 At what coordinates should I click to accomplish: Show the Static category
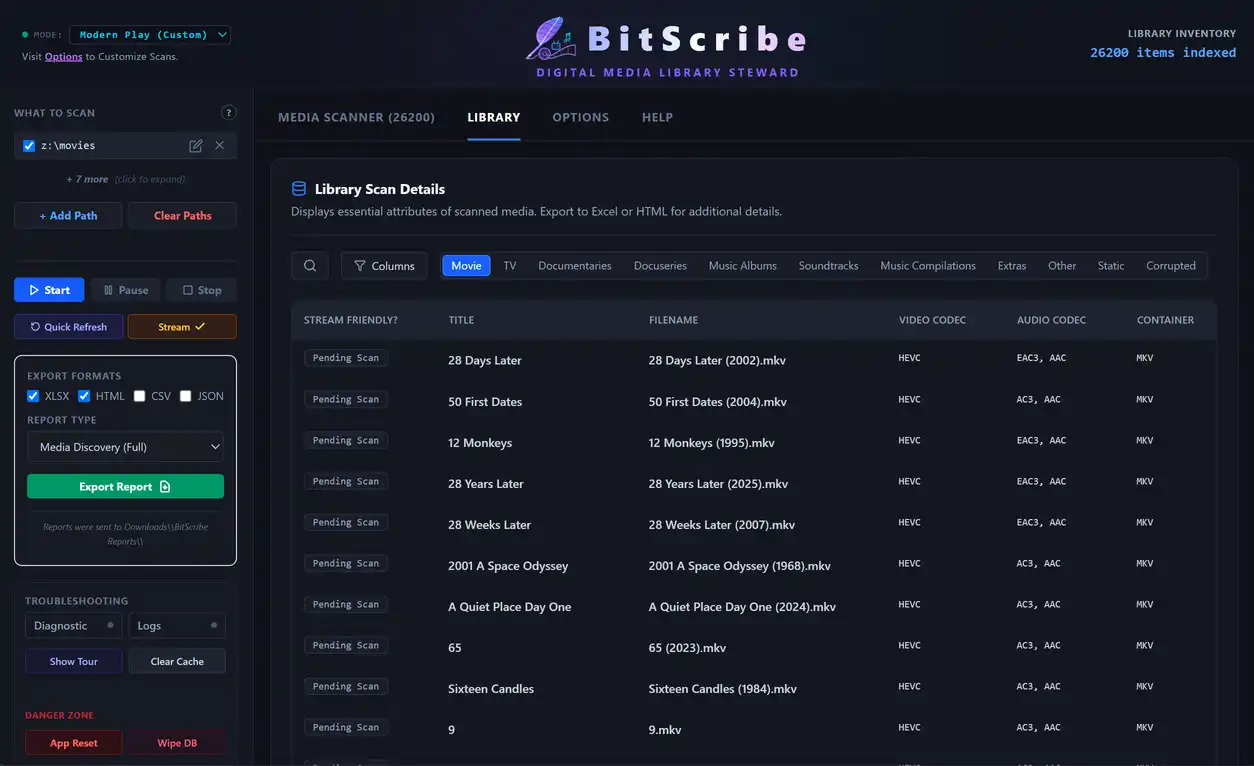1111,266
